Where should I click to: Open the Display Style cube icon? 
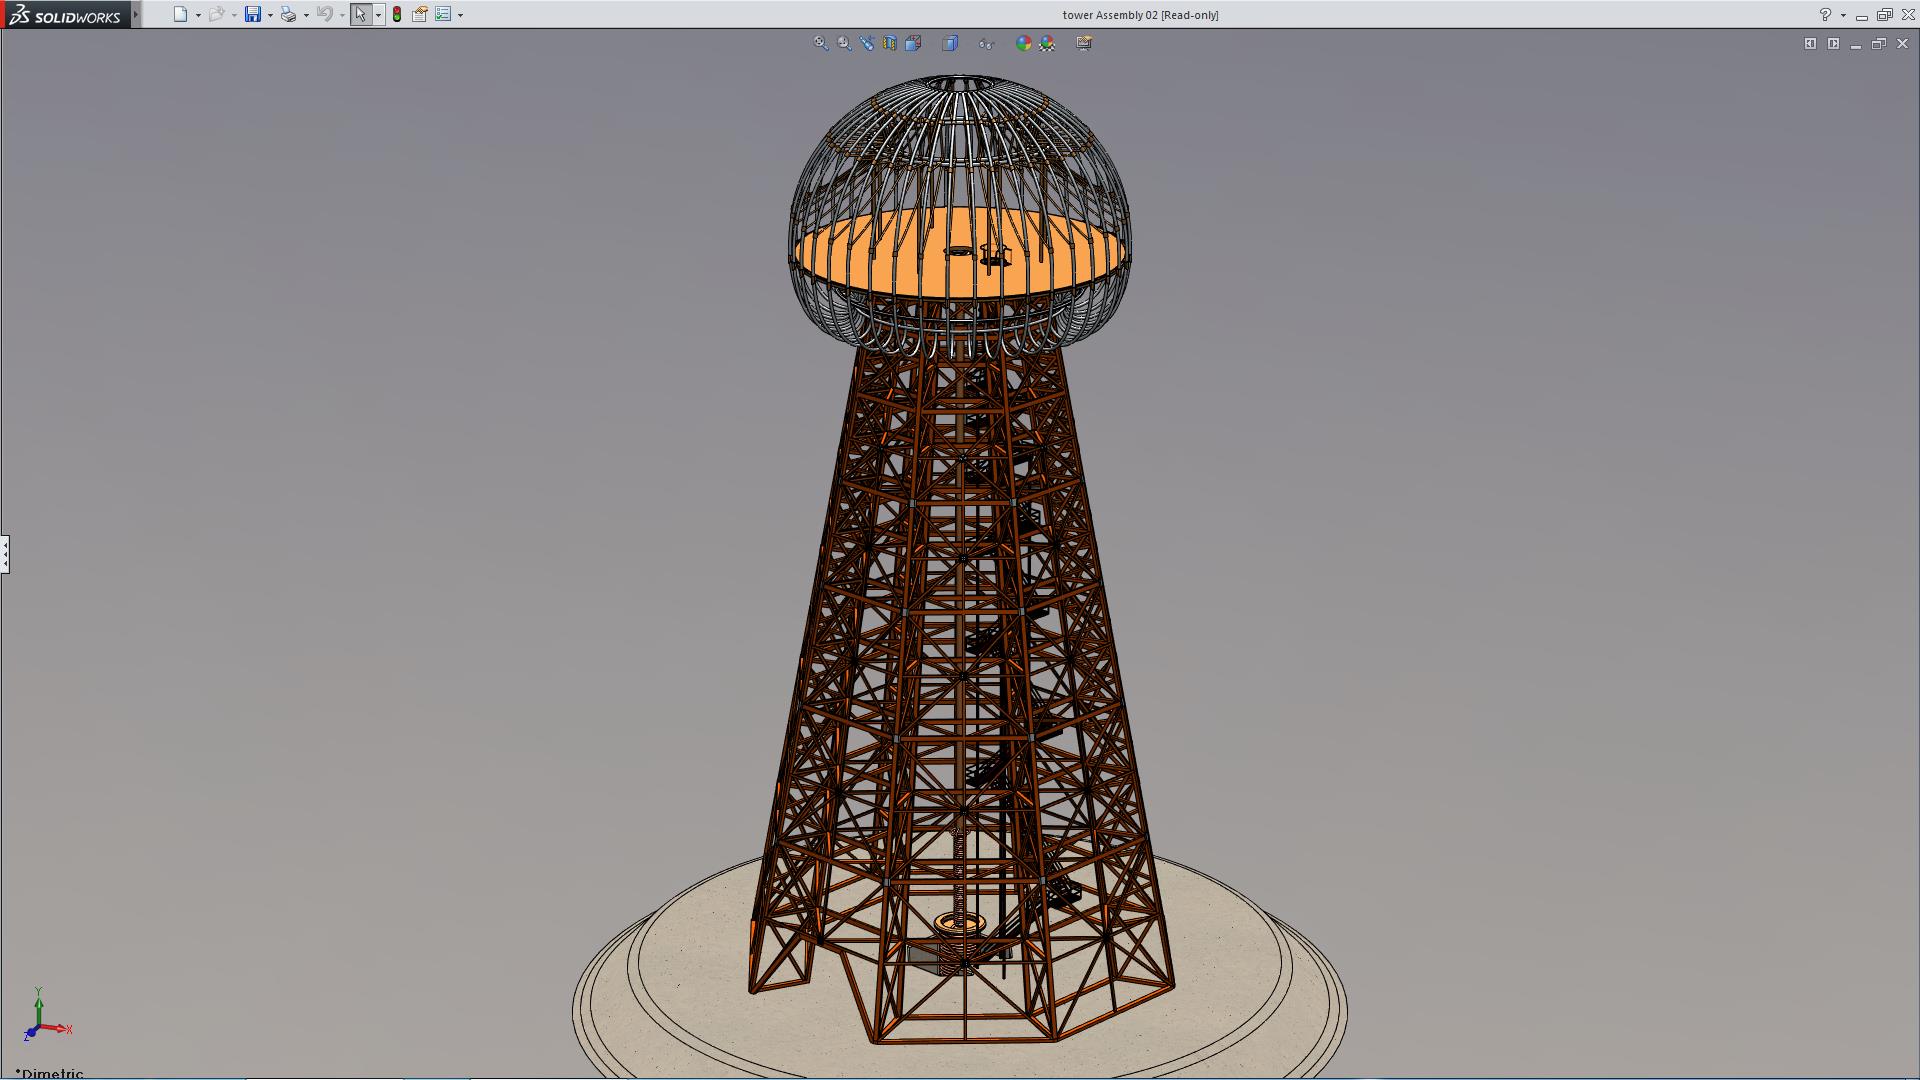pos(950,43)
